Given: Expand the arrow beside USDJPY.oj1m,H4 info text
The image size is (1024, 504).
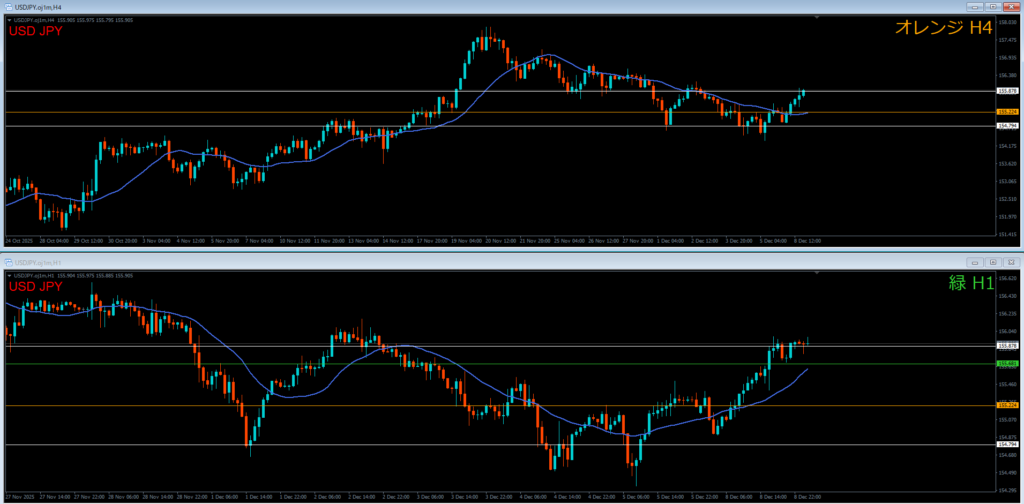Looking at the screenshot, I should (x=8, y=19).
